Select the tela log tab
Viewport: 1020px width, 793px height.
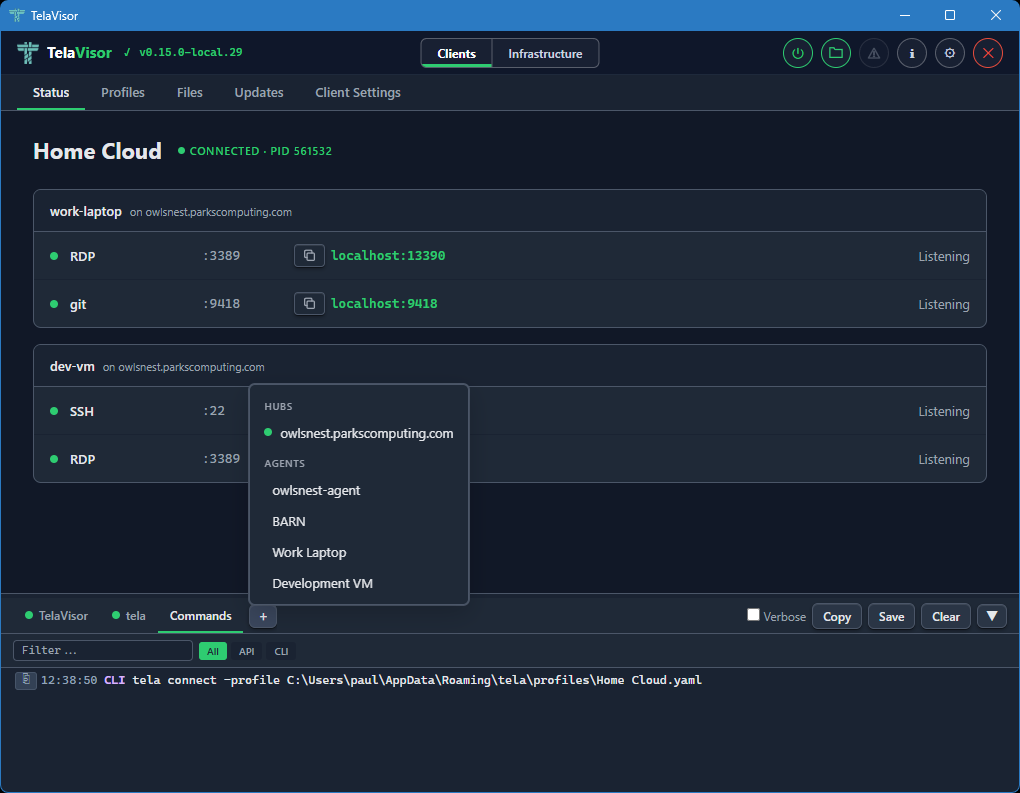pyautogui.click(x=129, y=616)
